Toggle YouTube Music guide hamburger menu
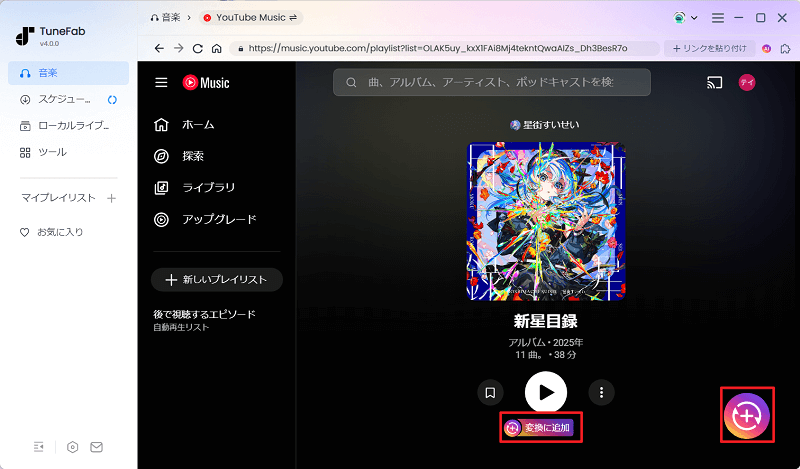 (x=161, y=83)
